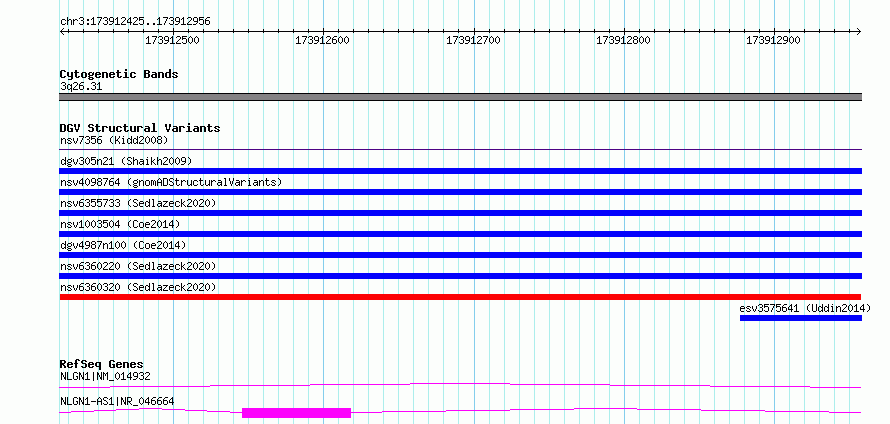Viewport: 890px width, 424px height.
Task: Click the left arrow of the ruler
Action: pos(62,31)
